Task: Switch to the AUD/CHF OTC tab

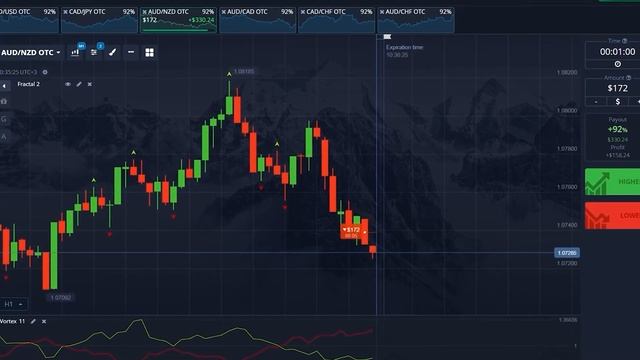Action: coord(416,20)
